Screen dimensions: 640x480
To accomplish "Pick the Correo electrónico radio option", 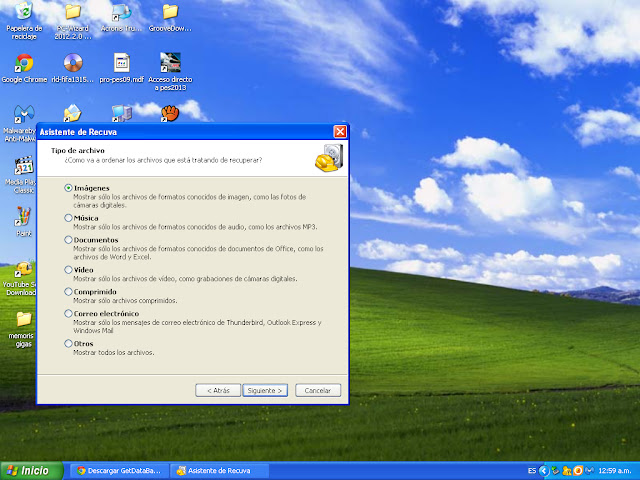I will pyautogui.click(x=68, y=313).
